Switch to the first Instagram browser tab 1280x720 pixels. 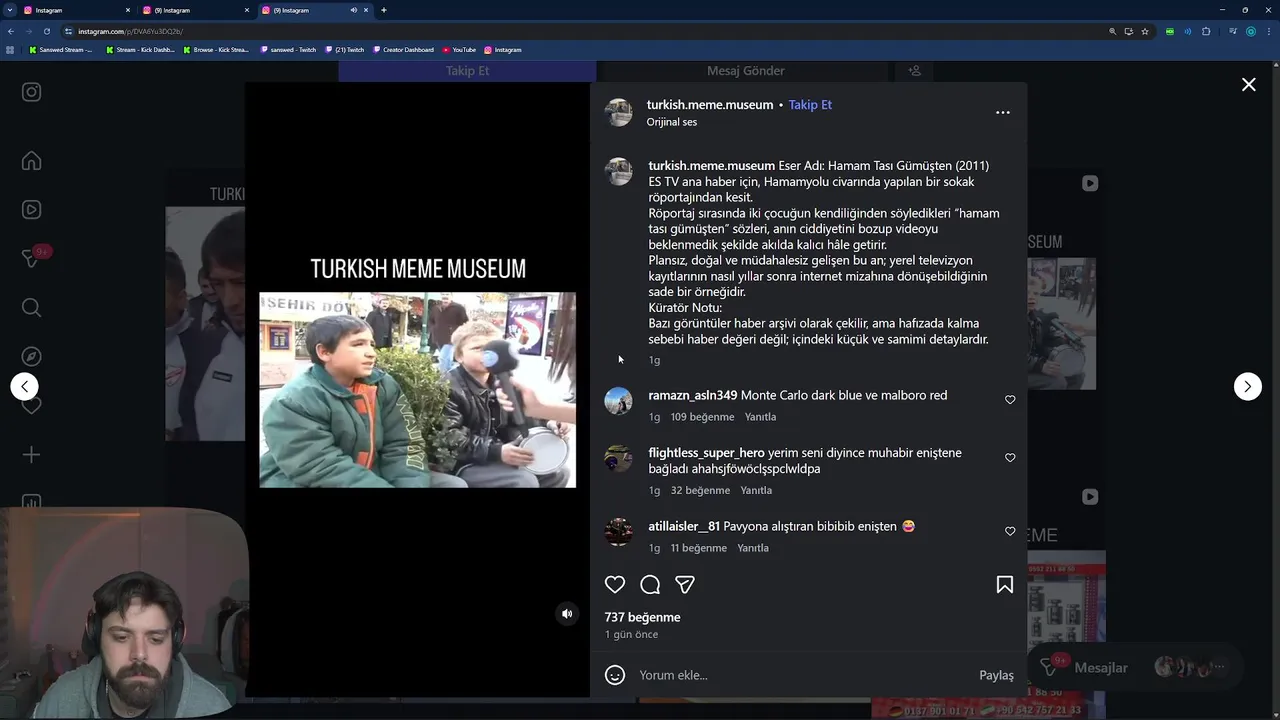point(75,10)
